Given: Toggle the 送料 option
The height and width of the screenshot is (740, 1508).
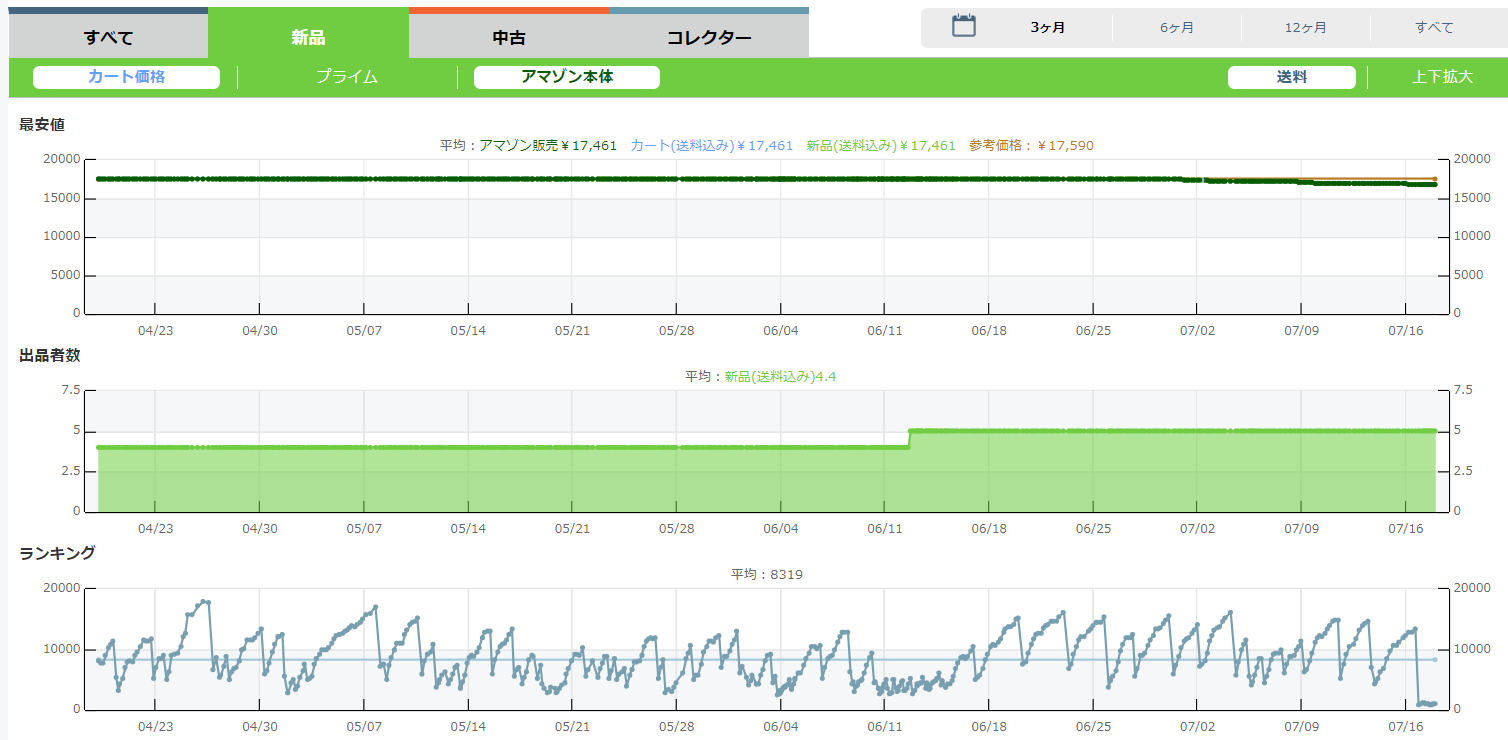Looking at the screenshot, I should (1291, 77).
